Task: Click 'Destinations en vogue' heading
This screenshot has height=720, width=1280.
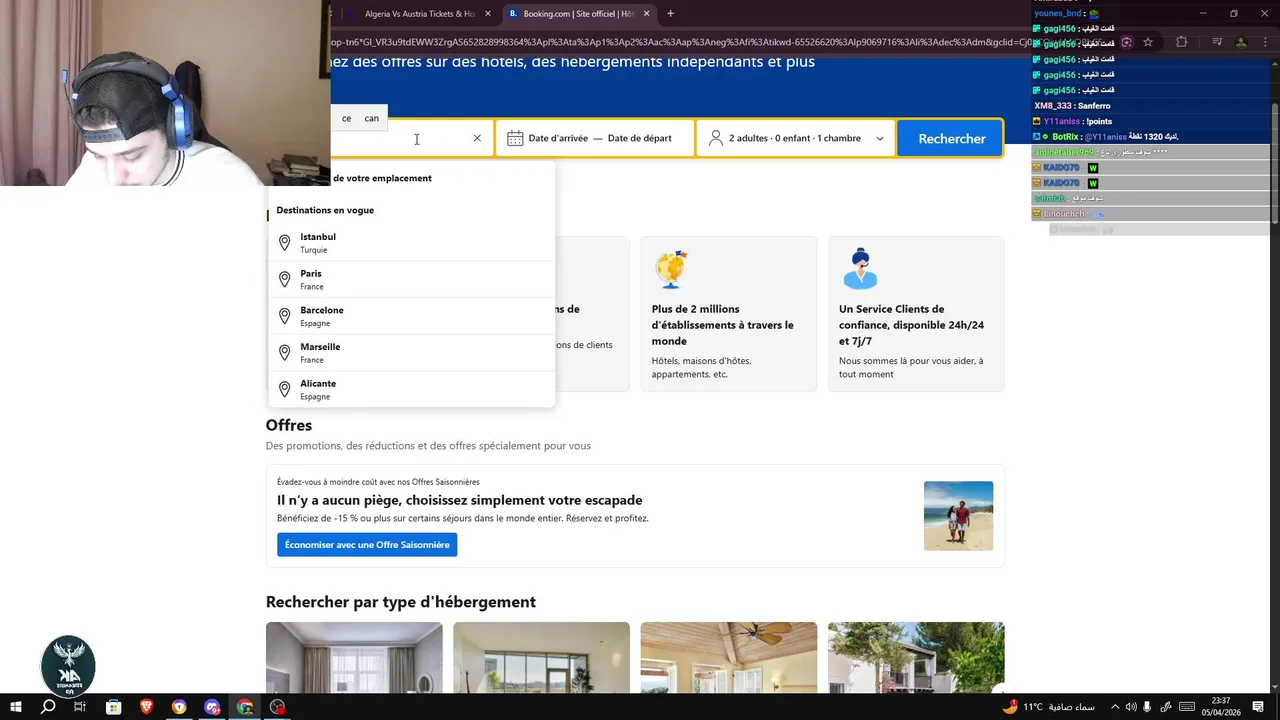Action: (x=325, y=210)
